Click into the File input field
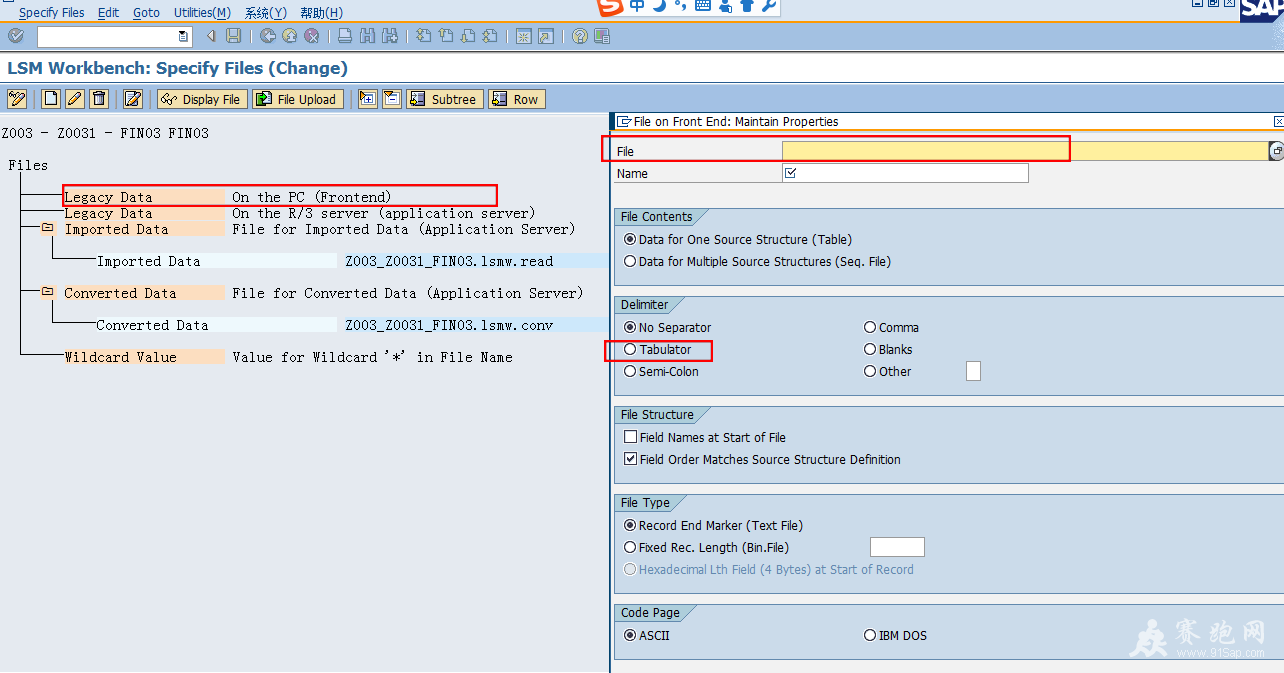Viewport: 1284px width, 673px height. [x=1024, y=151]
